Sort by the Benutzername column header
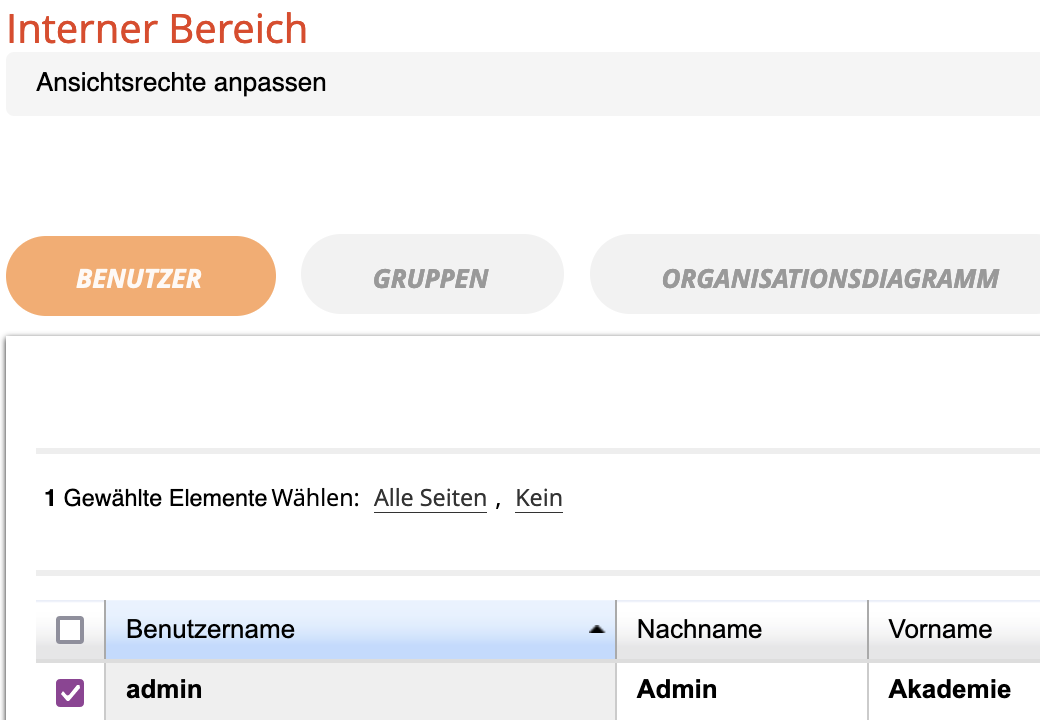 (210, 630)
